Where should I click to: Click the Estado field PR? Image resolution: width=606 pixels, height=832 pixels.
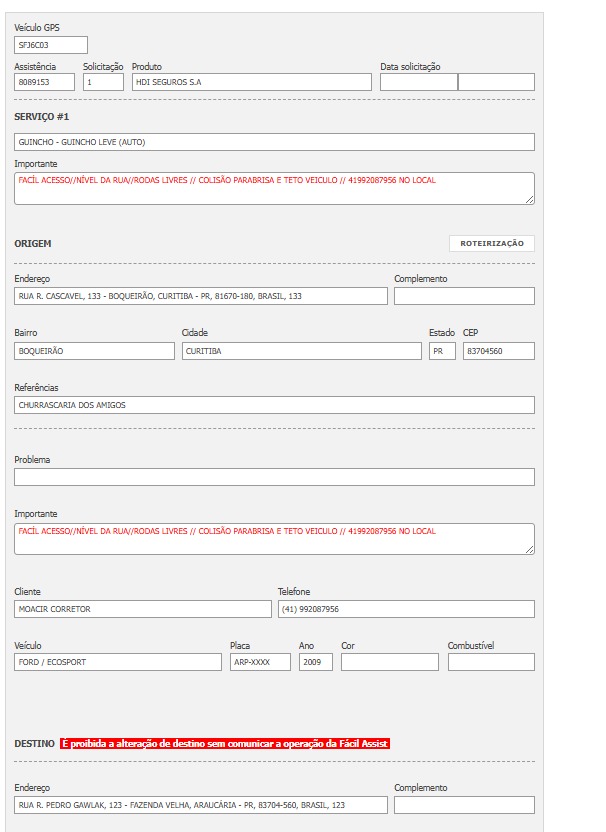443,351
